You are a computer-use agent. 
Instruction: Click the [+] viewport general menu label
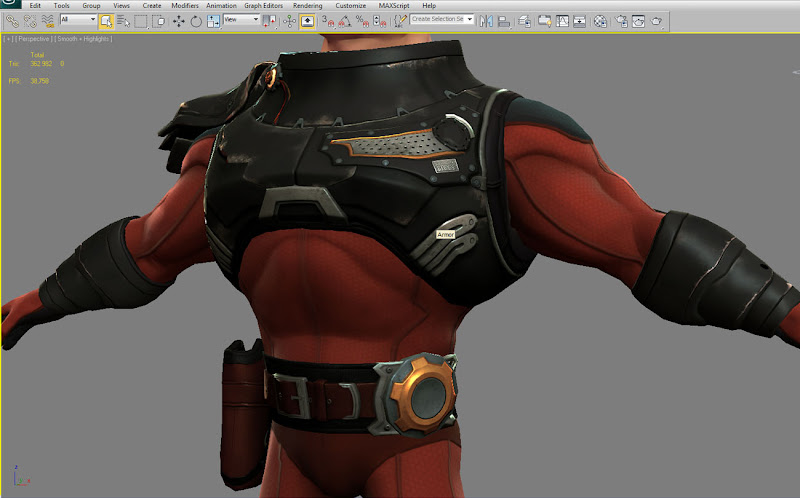click(8, 39)
